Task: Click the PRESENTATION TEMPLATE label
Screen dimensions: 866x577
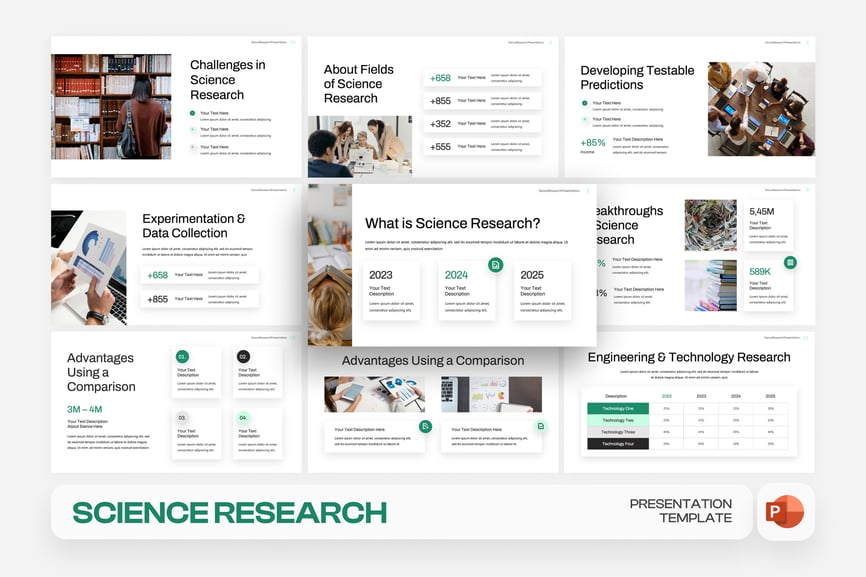Action: coord(680,511)
